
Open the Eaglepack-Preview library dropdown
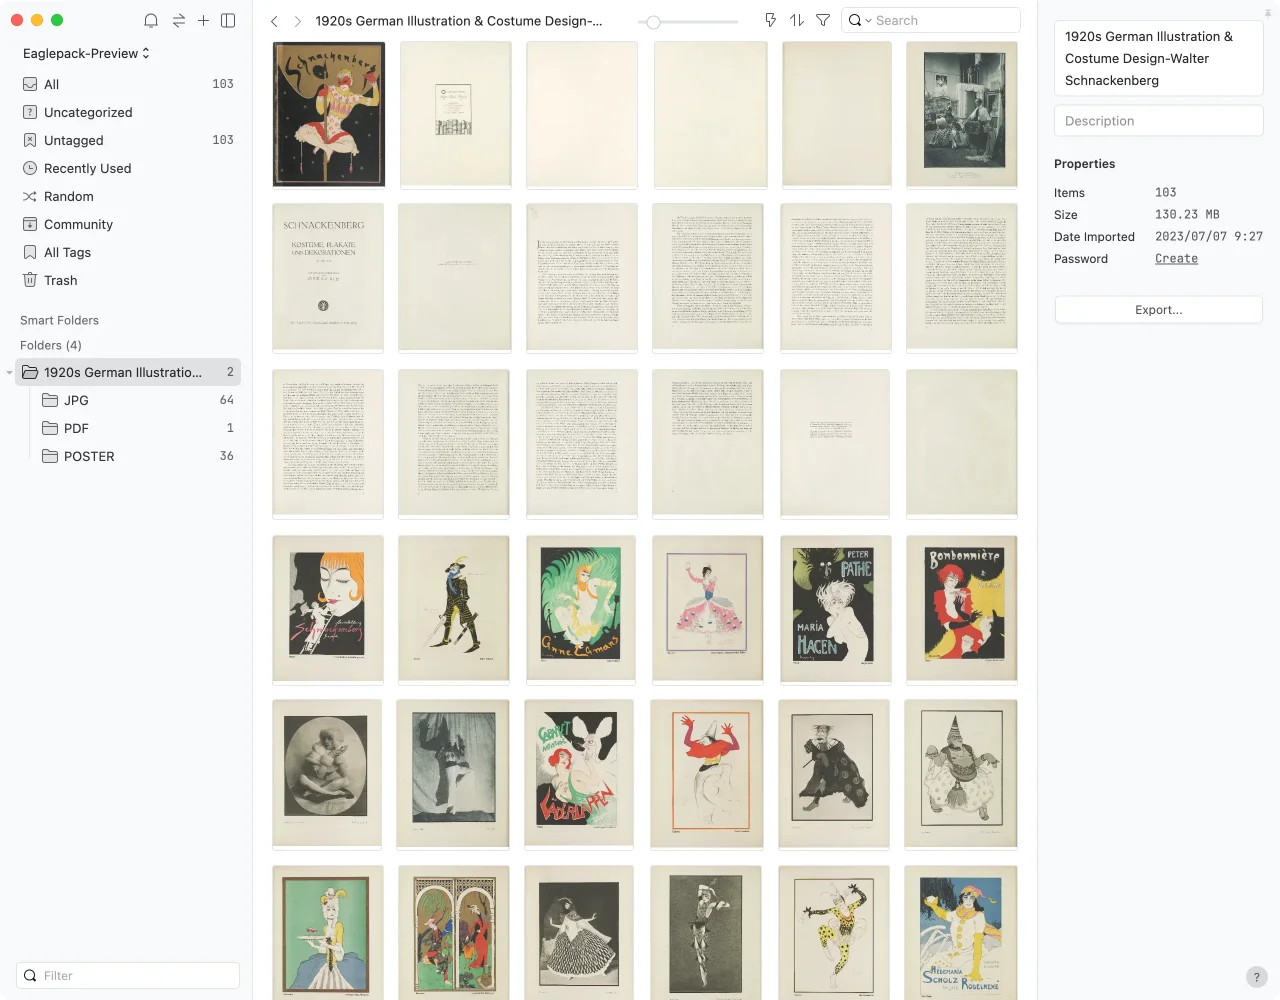86,53
